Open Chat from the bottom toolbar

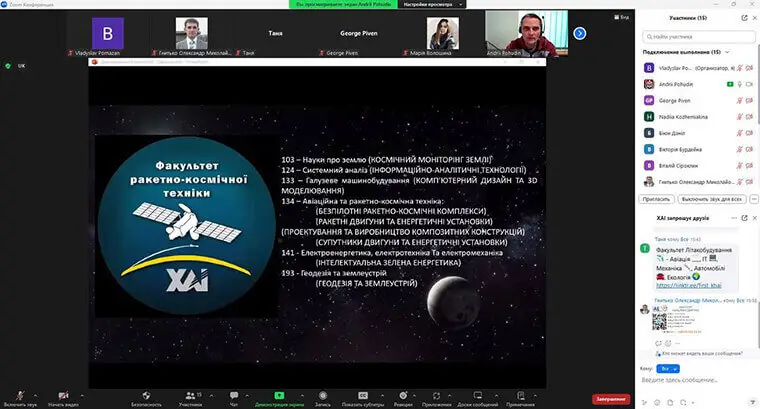(x=234, y=395)
